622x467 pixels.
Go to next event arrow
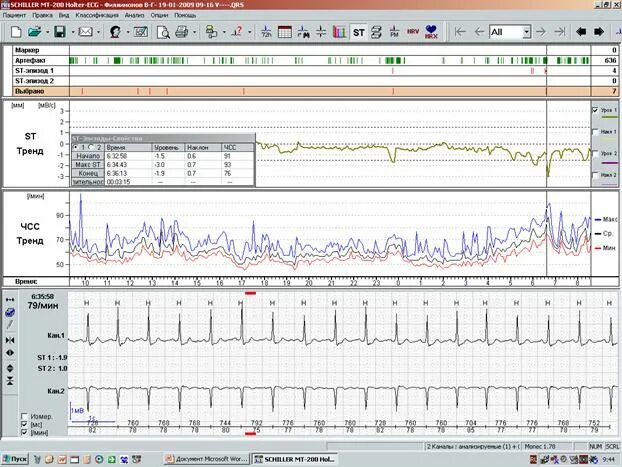click(x=541, y=32)
